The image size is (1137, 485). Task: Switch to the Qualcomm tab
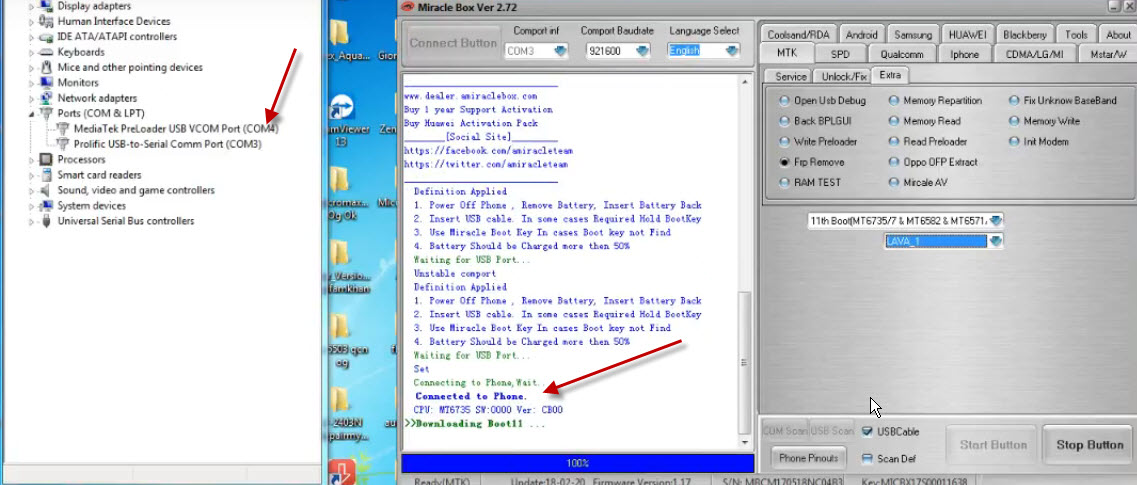tap(901, 54)
